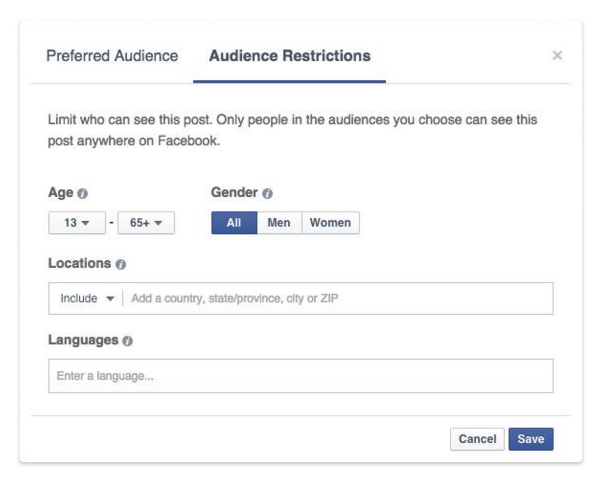The width and height of the screenshot is (601, 480).
Task: Select All gender option
Action: coord(234,223)
